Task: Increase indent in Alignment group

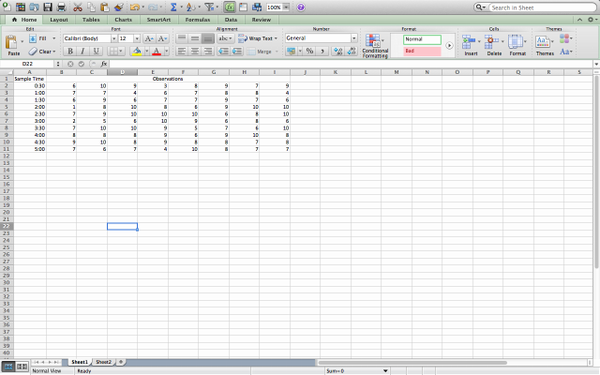Action: tap(237, 51)
